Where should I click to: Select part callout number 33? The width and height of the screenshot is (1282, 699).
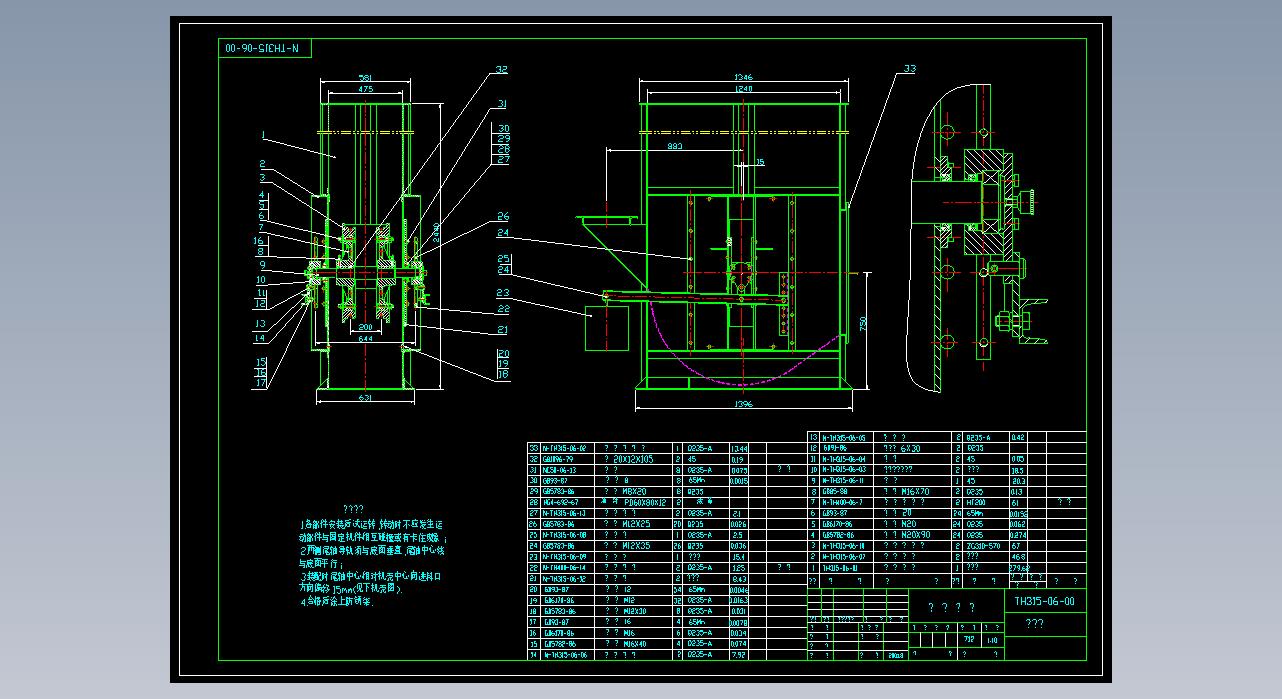pyautogui.click(x=908, y=69)
